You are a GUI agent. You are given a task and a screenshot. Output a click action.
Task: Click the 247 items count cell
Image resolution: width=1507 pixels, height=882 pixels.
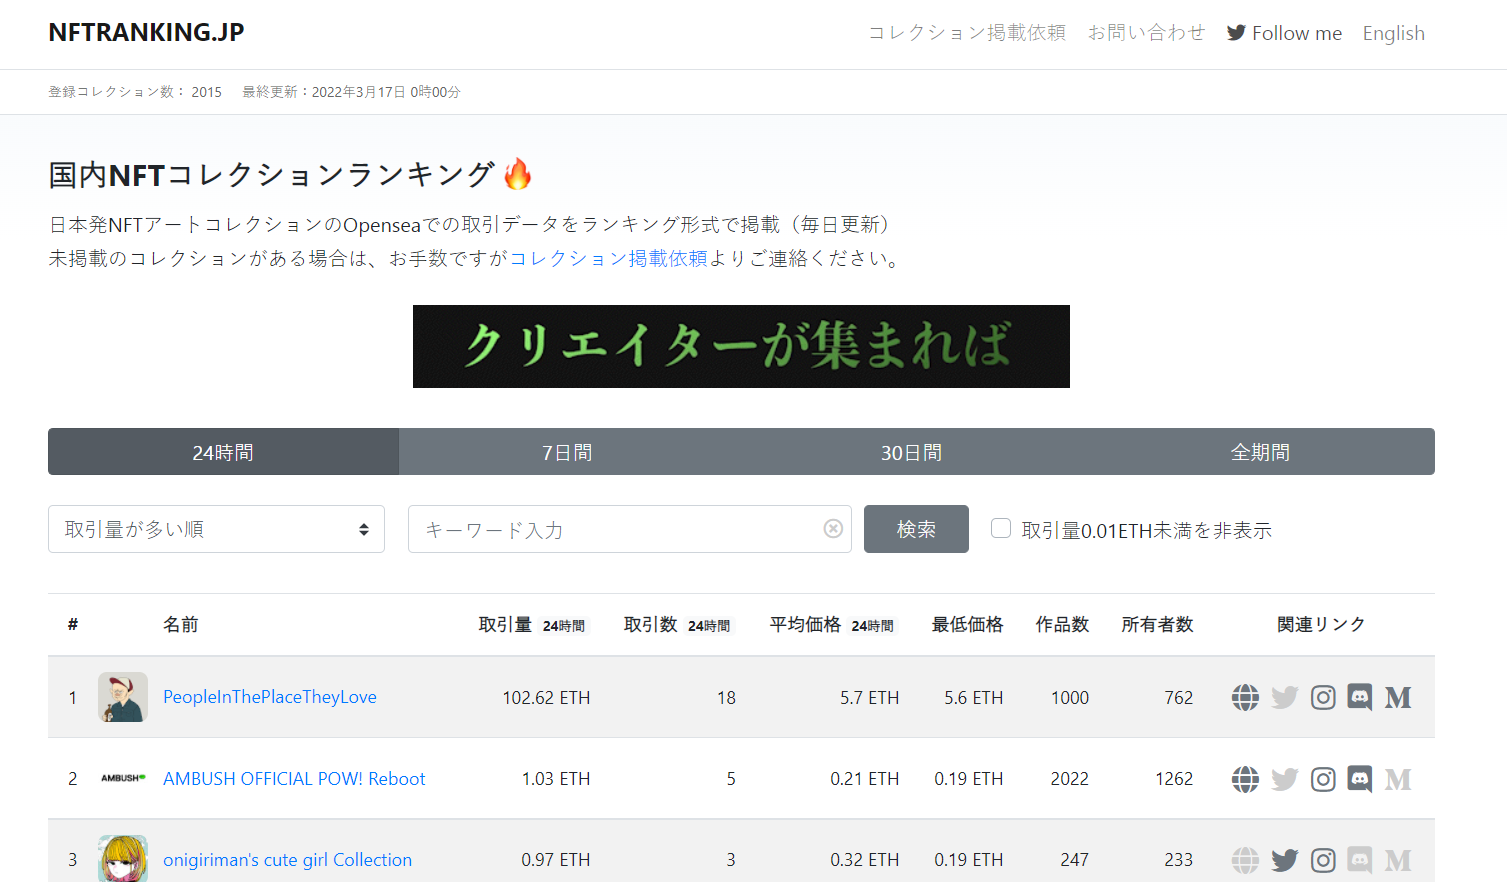tap(1075, 860)
